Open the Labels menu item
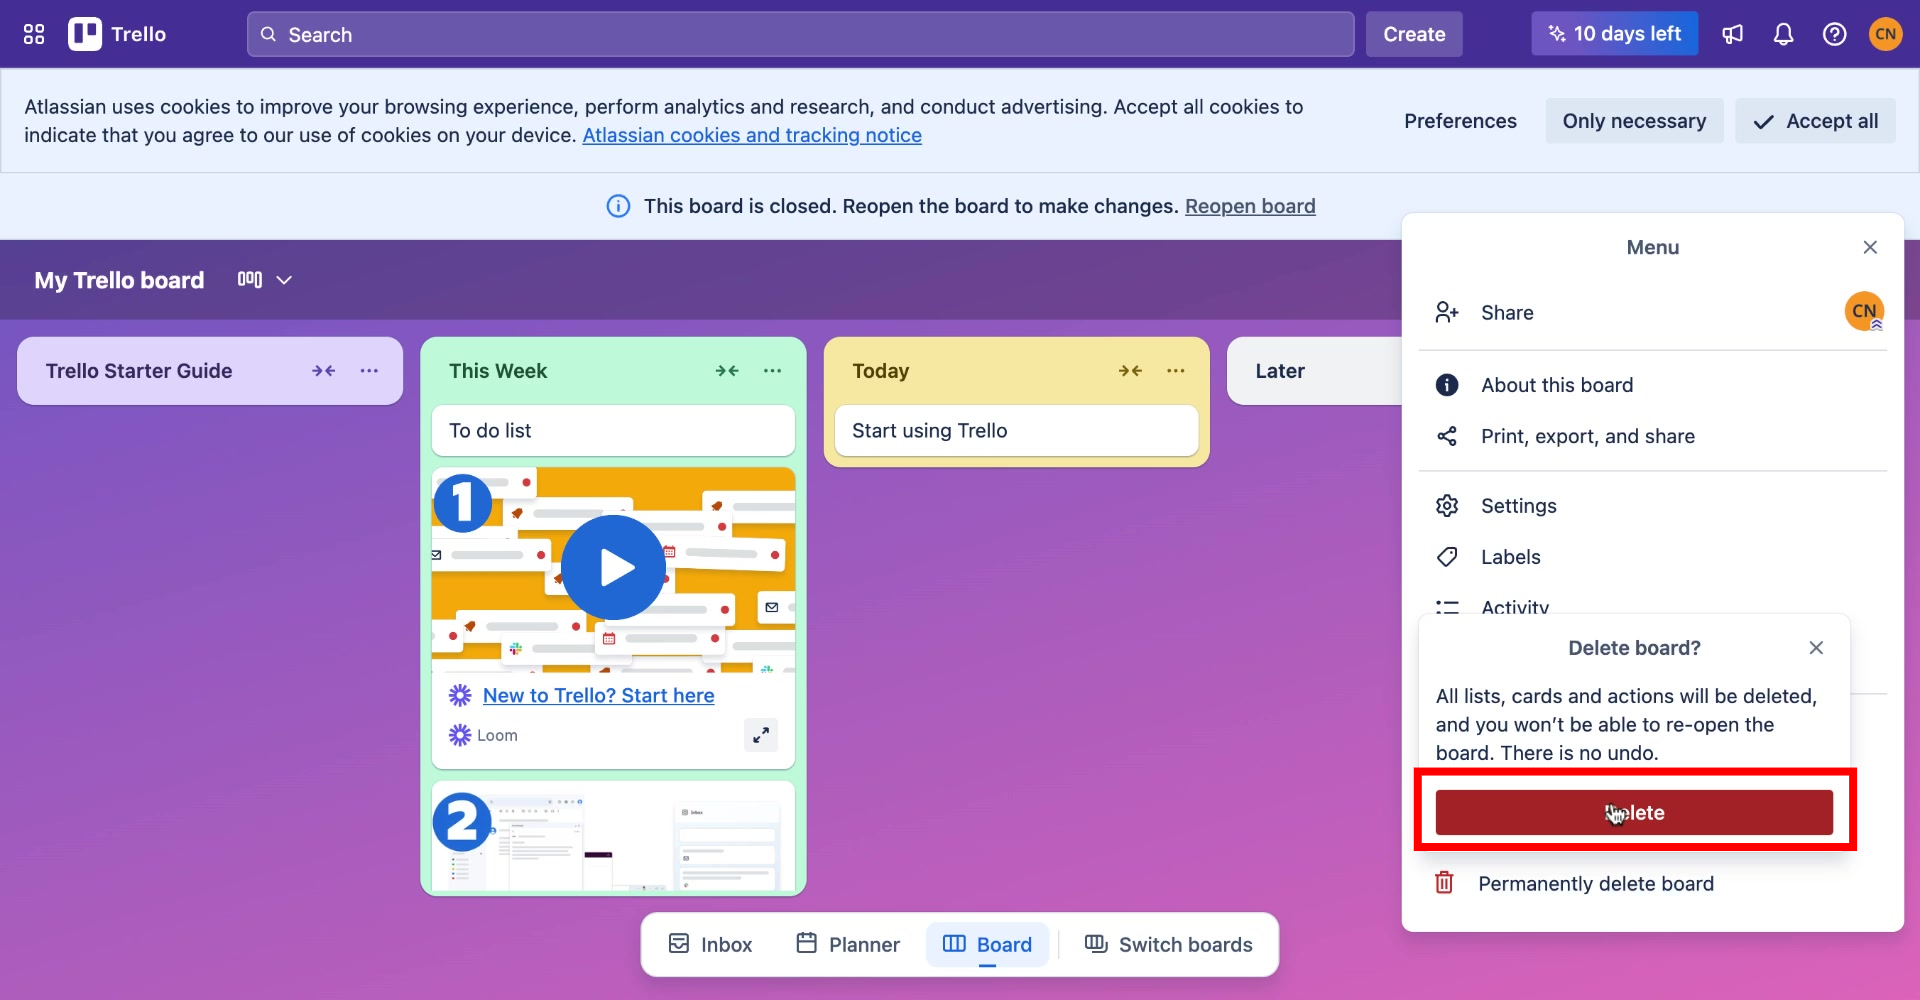The width and height of the screenshot is (1920, 1000). [1511, 557]
